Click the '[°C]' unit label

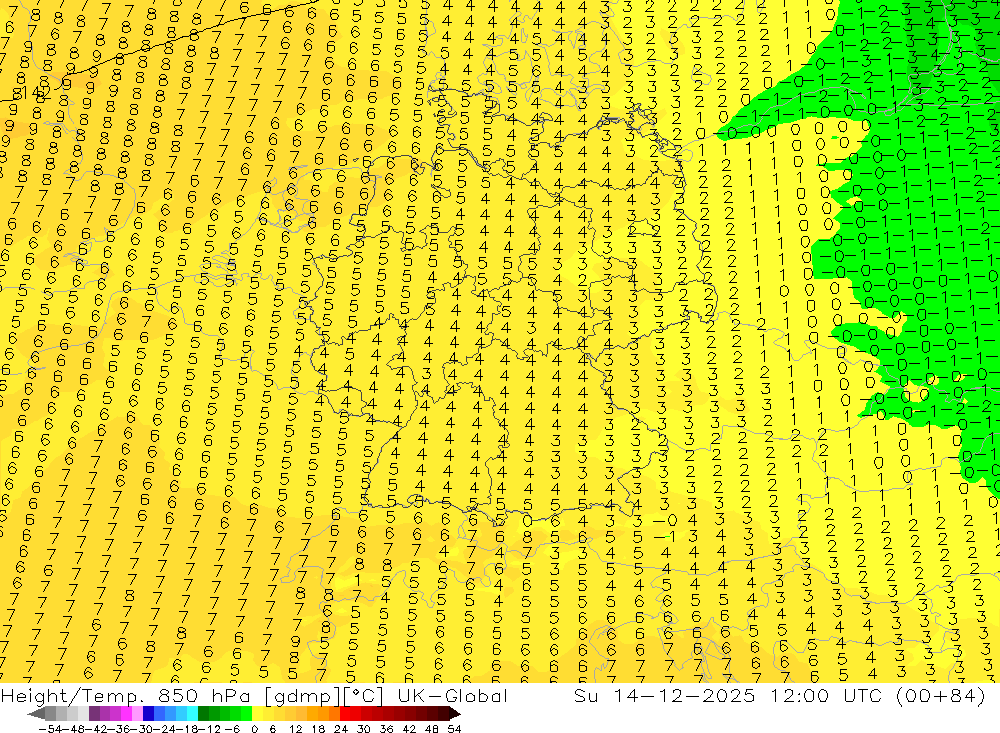364,696
